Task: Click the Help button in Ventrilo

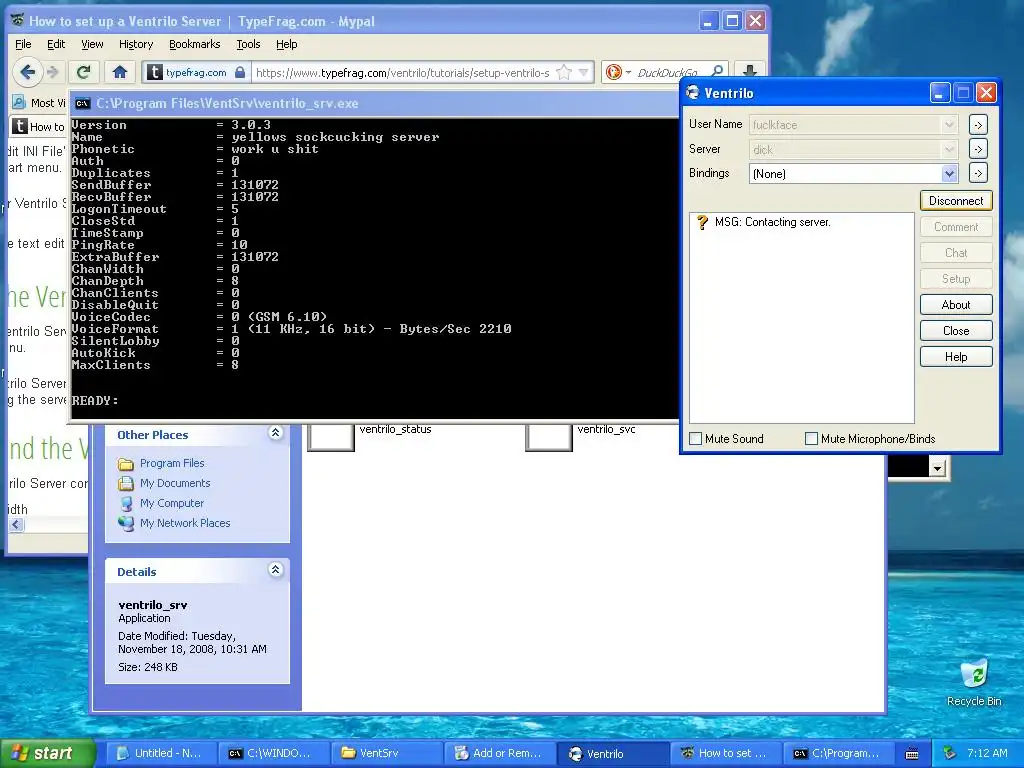Action: (956, 357)
